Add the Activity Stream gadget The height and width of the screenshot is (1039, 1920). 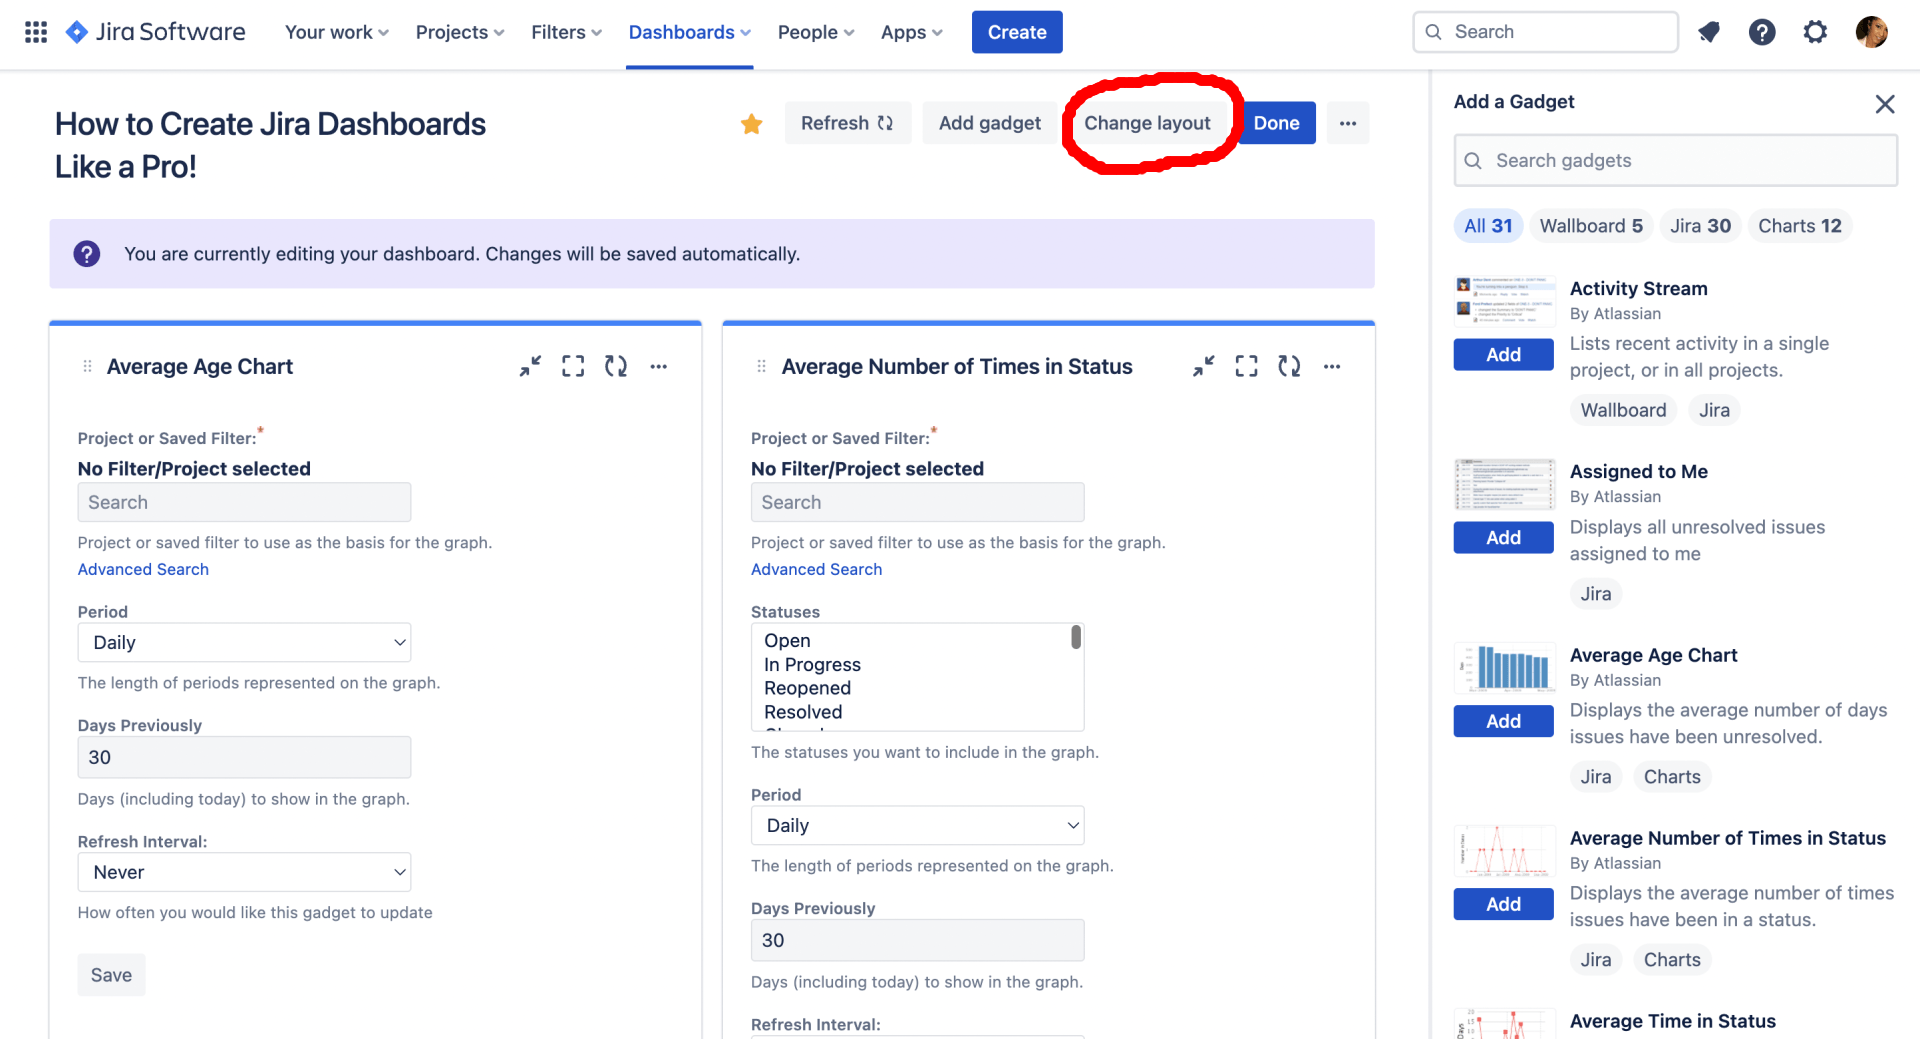1503,355
